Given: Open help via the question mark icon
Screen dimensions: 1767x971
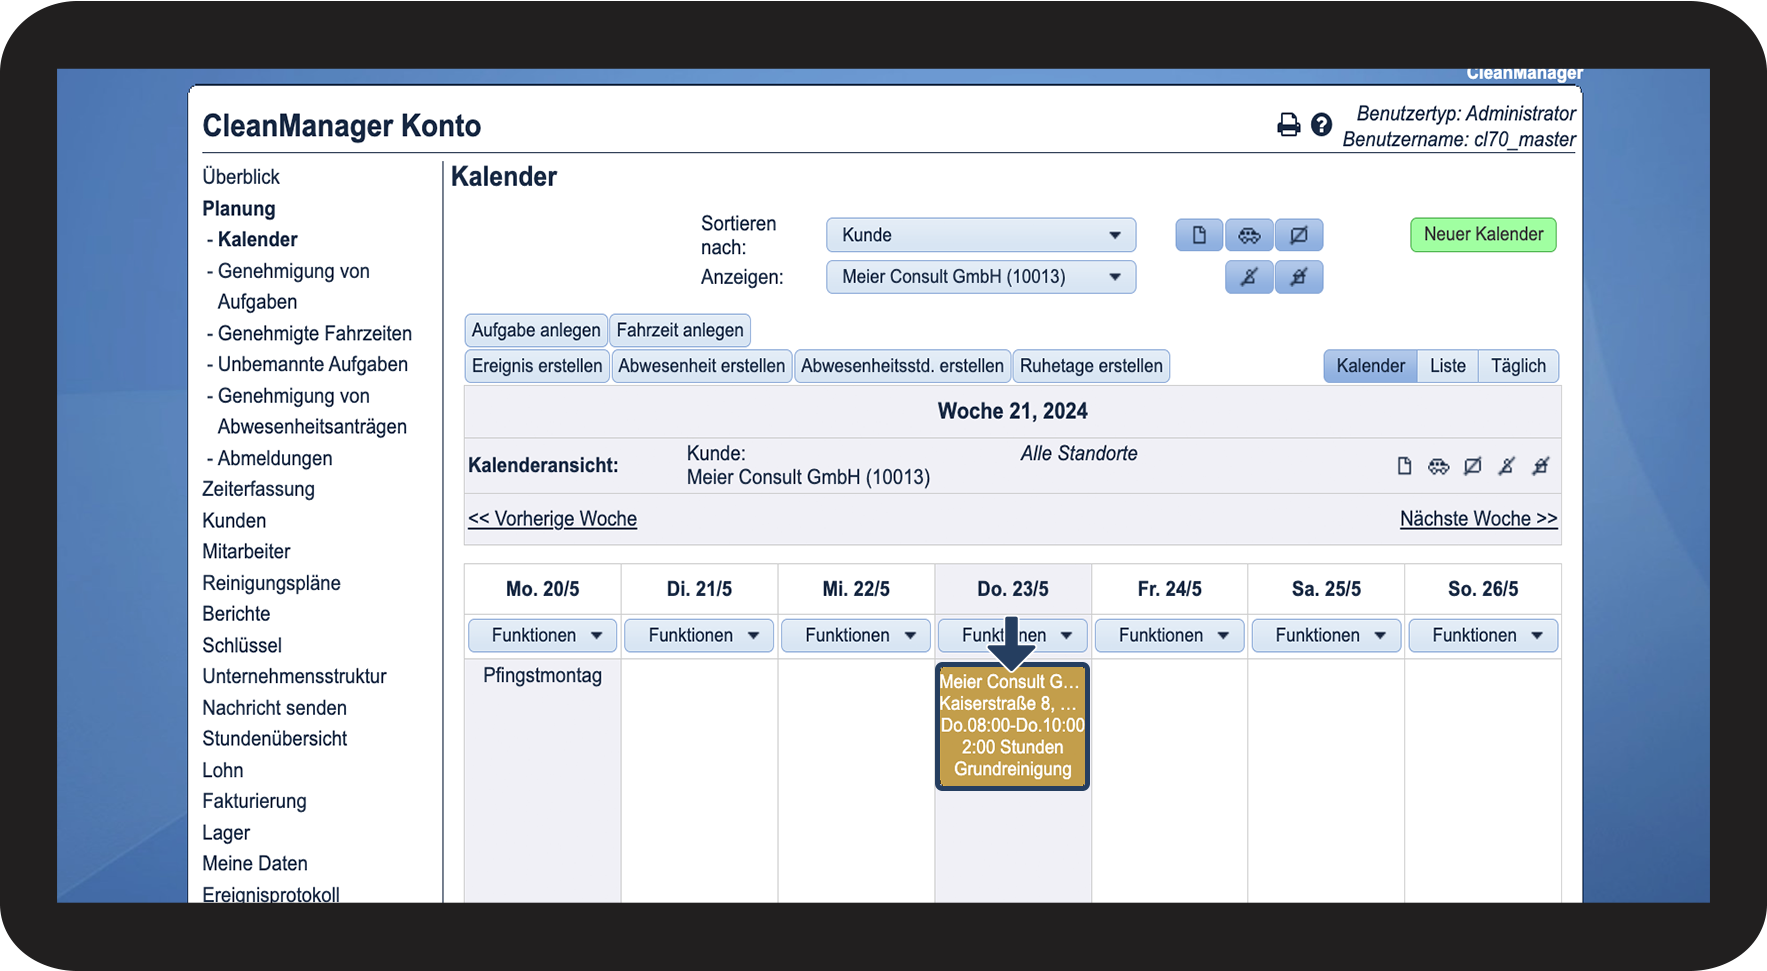Looking at the screenshot, I should click(x=1321, y=125).
